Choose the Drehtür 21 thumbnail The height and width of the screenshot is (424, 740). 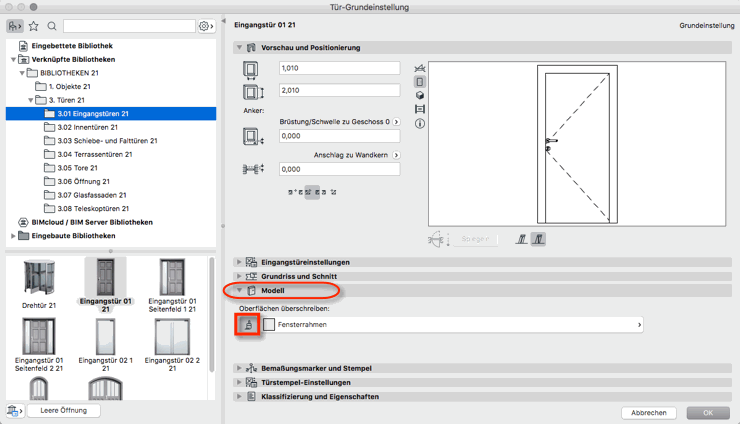coord(39,284)
